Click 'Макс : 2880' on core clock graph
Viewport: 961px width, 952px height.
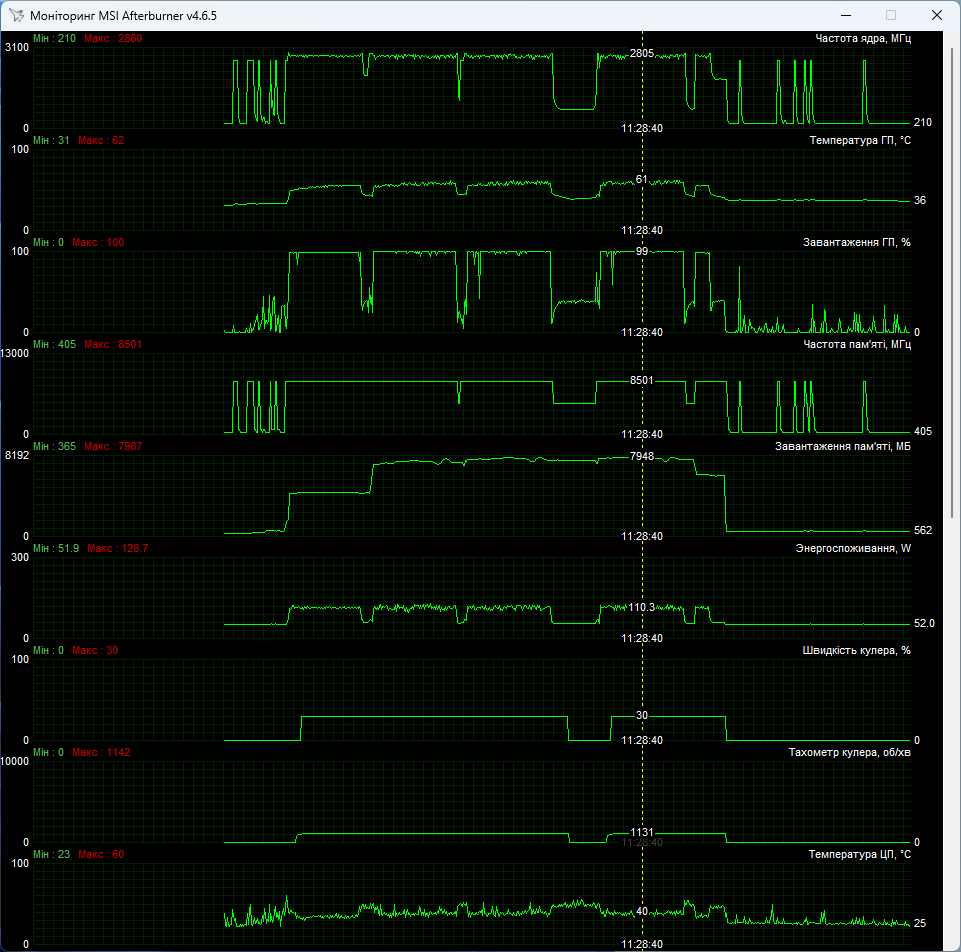point(113,39)
